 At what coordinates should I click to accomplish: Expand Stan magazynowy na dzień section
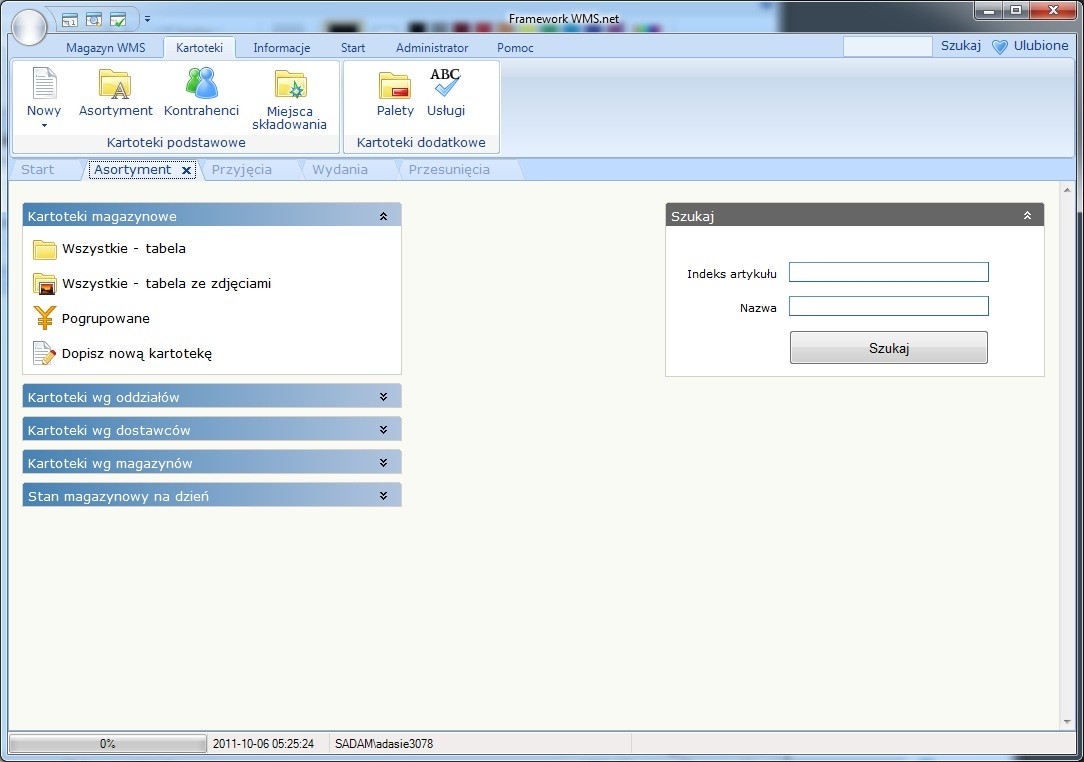pos(383,496)
